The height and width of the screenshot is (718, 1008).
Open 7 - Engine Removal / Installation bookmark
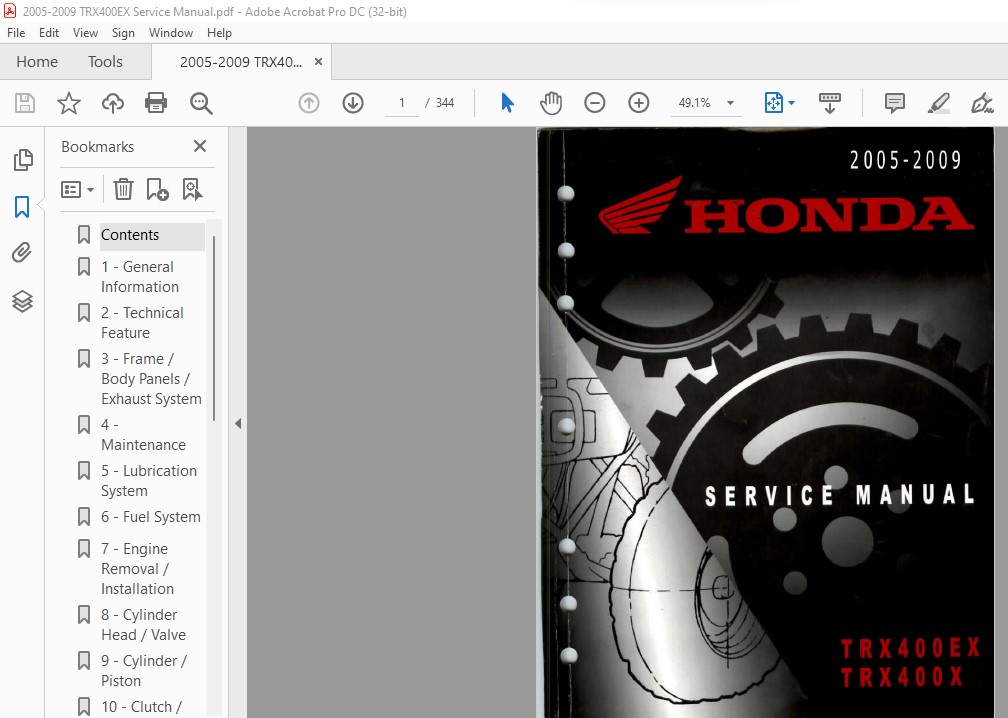pos(138,569)
